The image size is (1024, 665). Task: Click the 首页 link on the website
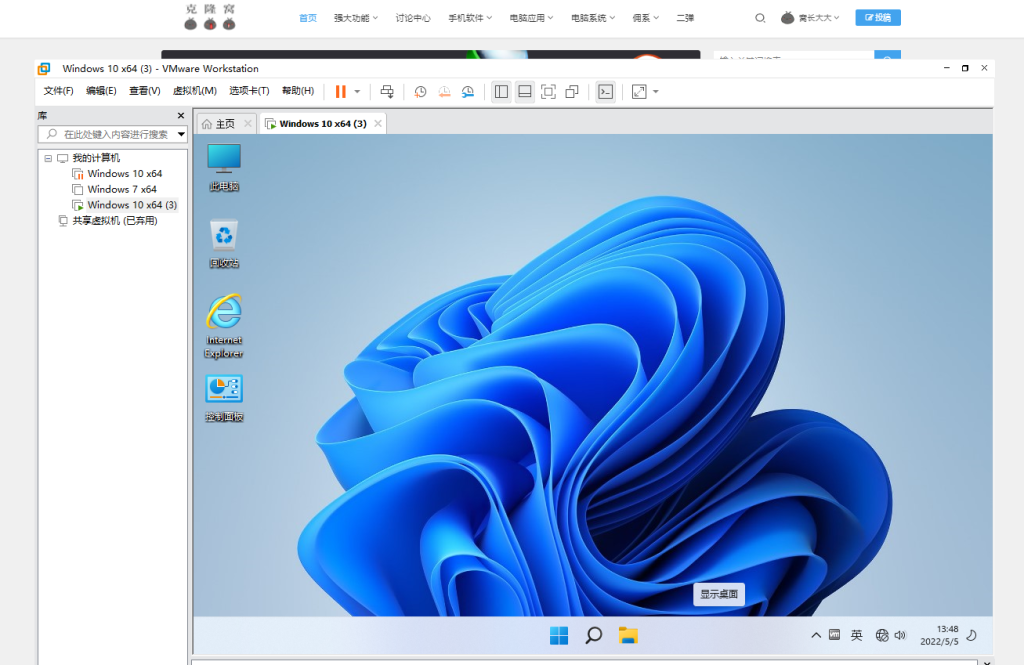[x=308, y=18]
